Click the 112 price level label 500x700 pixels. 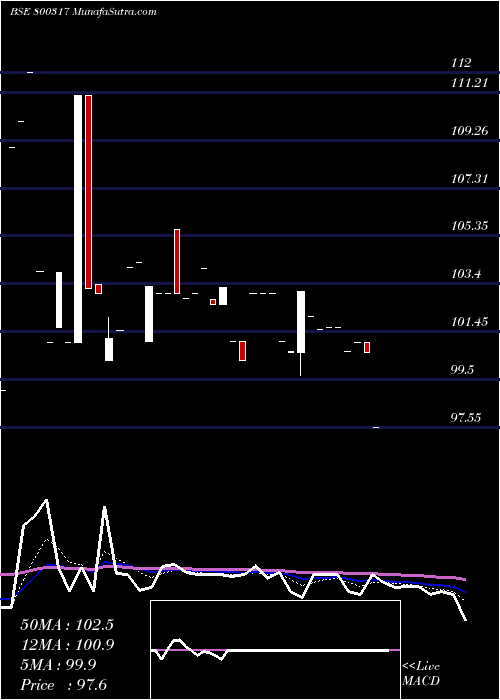461,63
